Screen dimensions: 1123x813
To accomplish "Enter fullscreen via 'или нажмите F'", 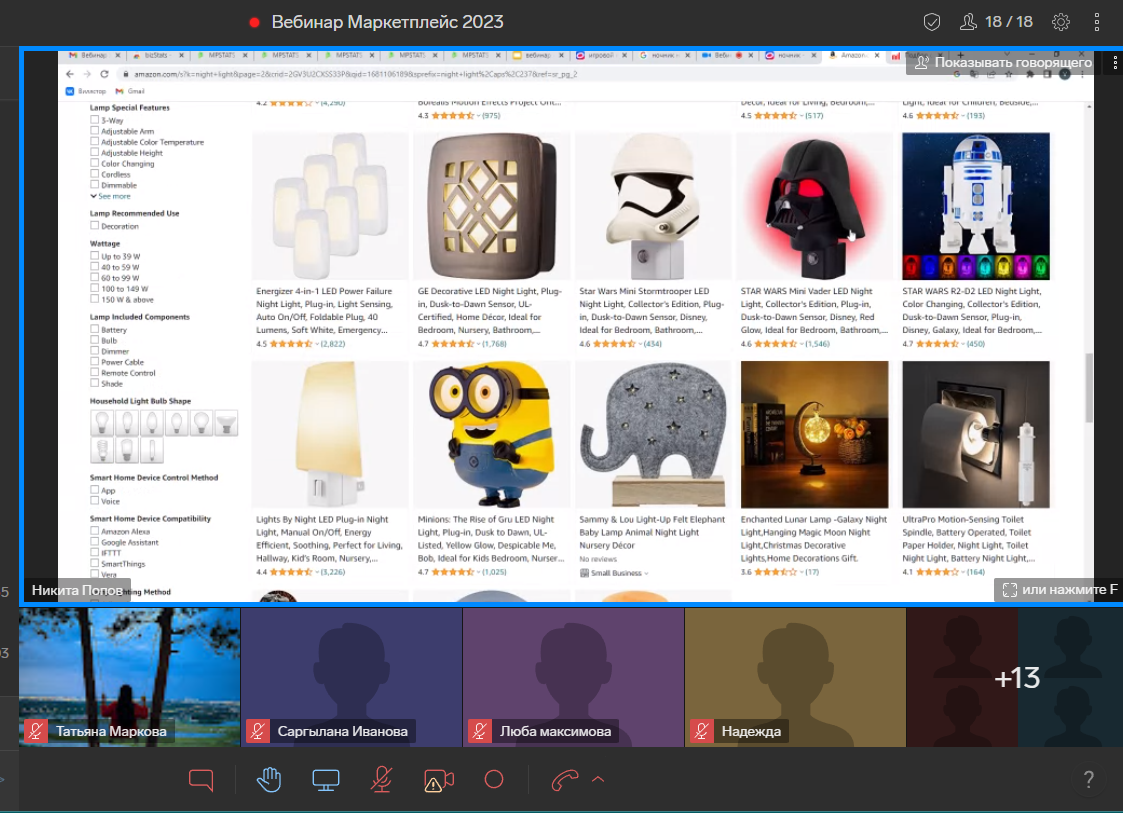I will point(1061,590).
